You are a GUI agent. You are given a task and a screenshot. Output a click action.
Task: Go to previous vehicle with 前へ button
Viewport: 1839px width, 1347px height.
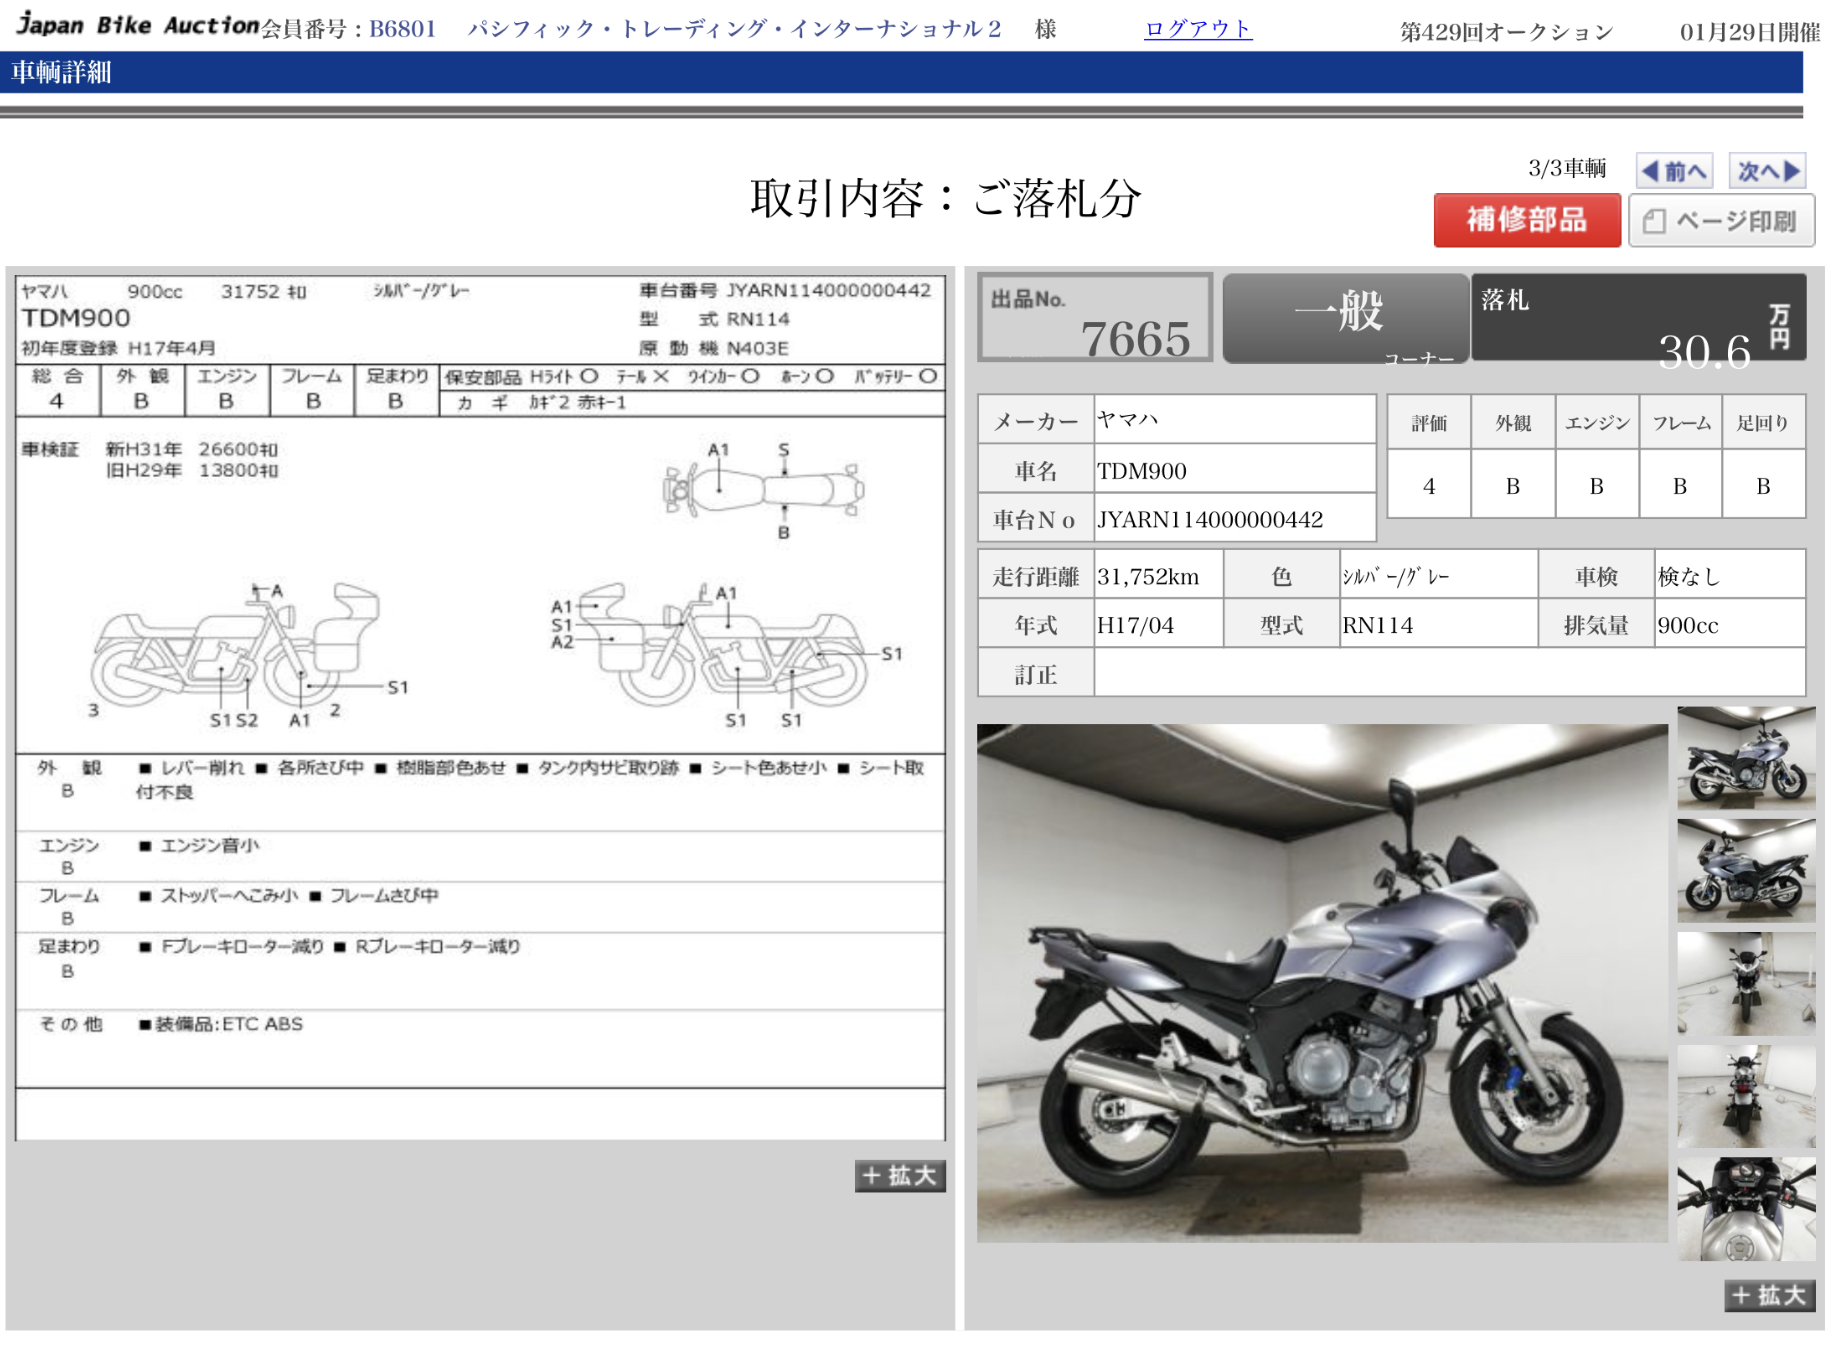(1674, 171)
